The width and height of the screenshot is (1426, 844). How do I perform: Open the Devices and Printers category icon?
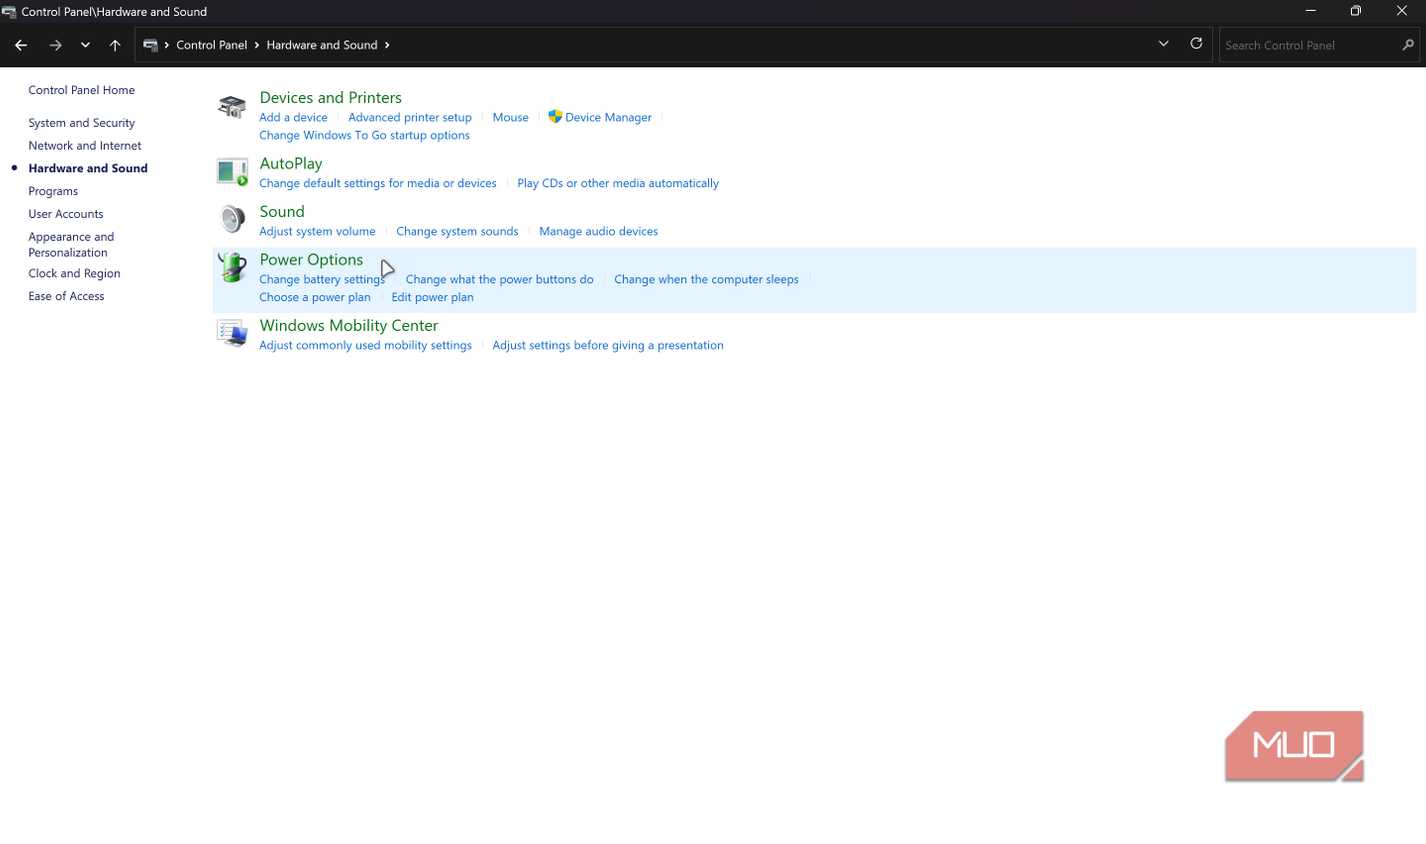[232, 107]
